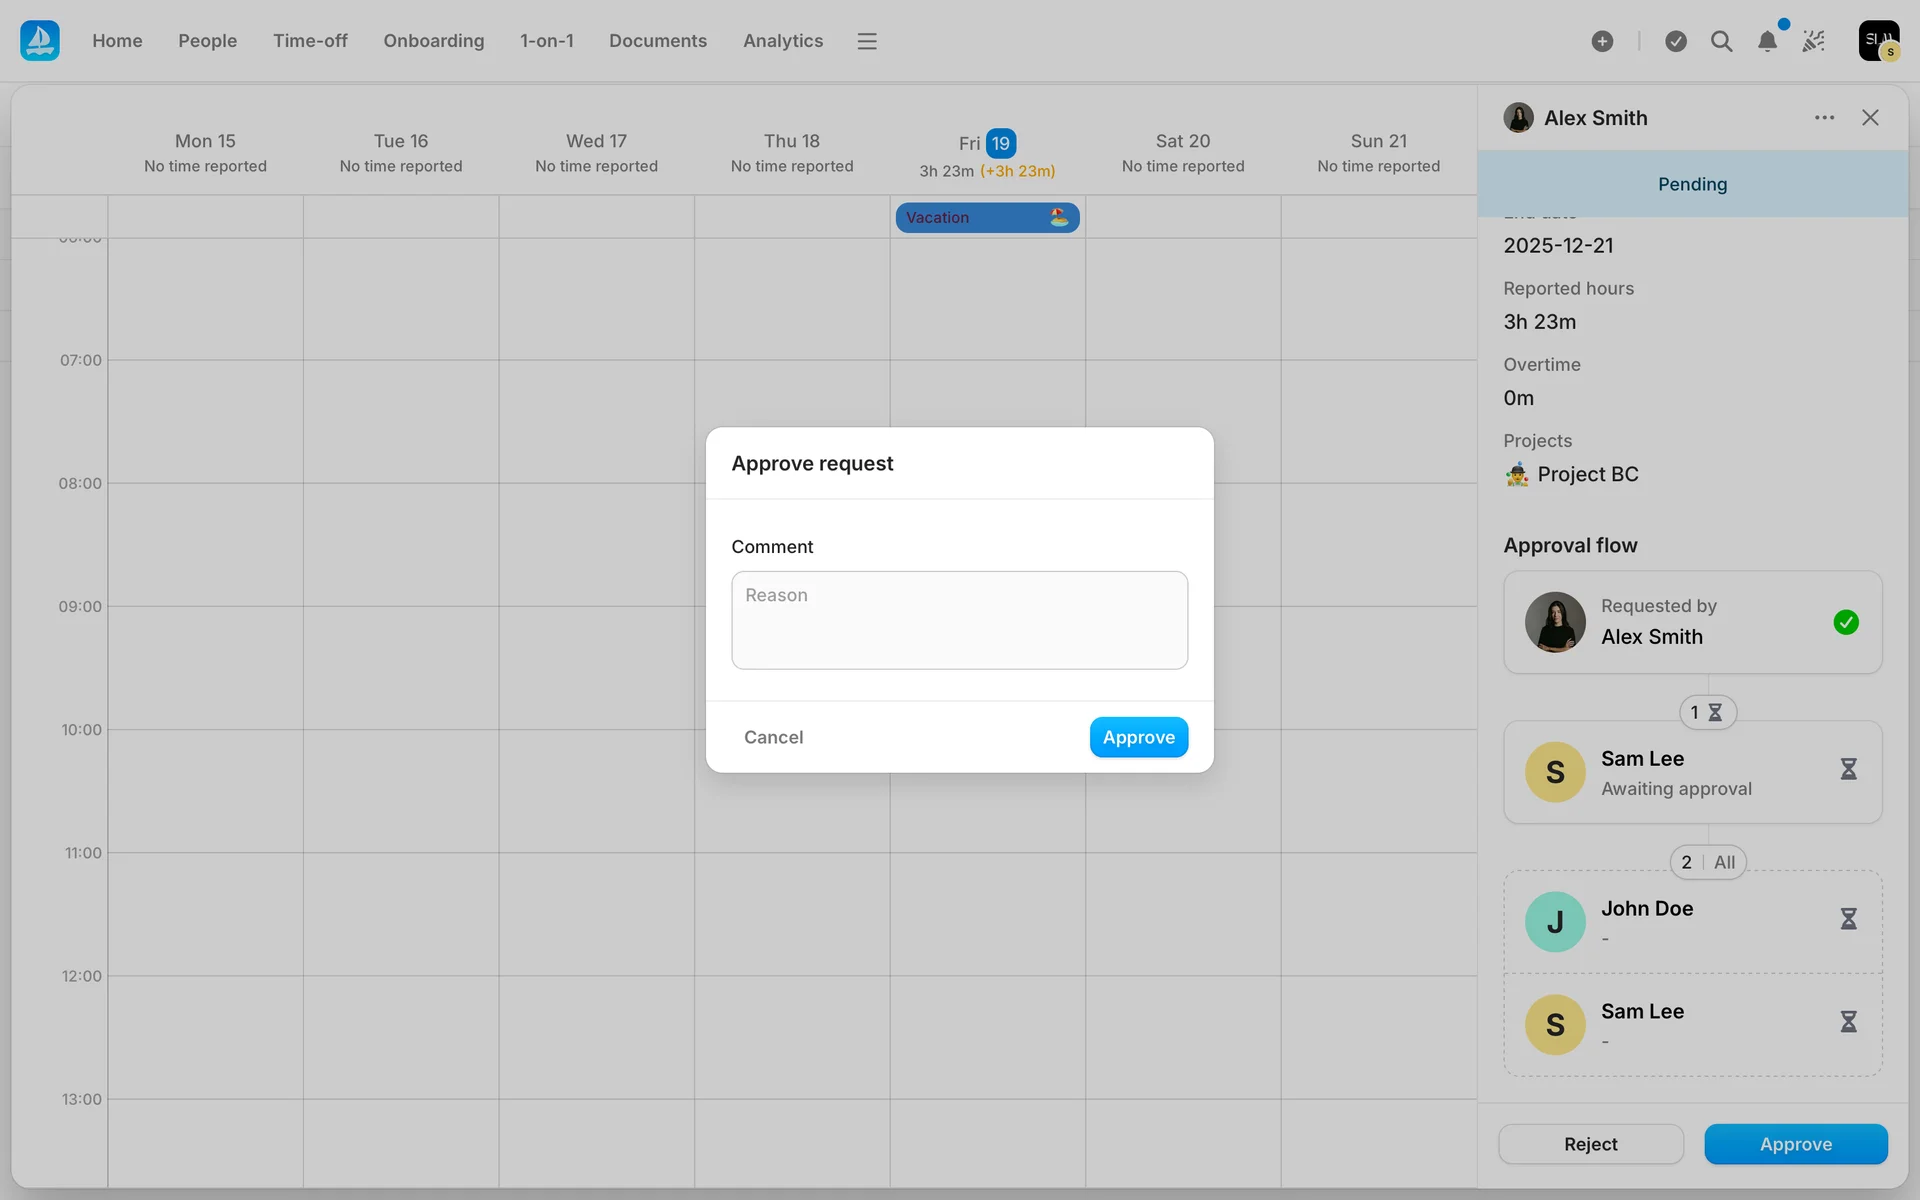Open the notifications bell
The image size is (1920, 1200).
click(1767, 41)
